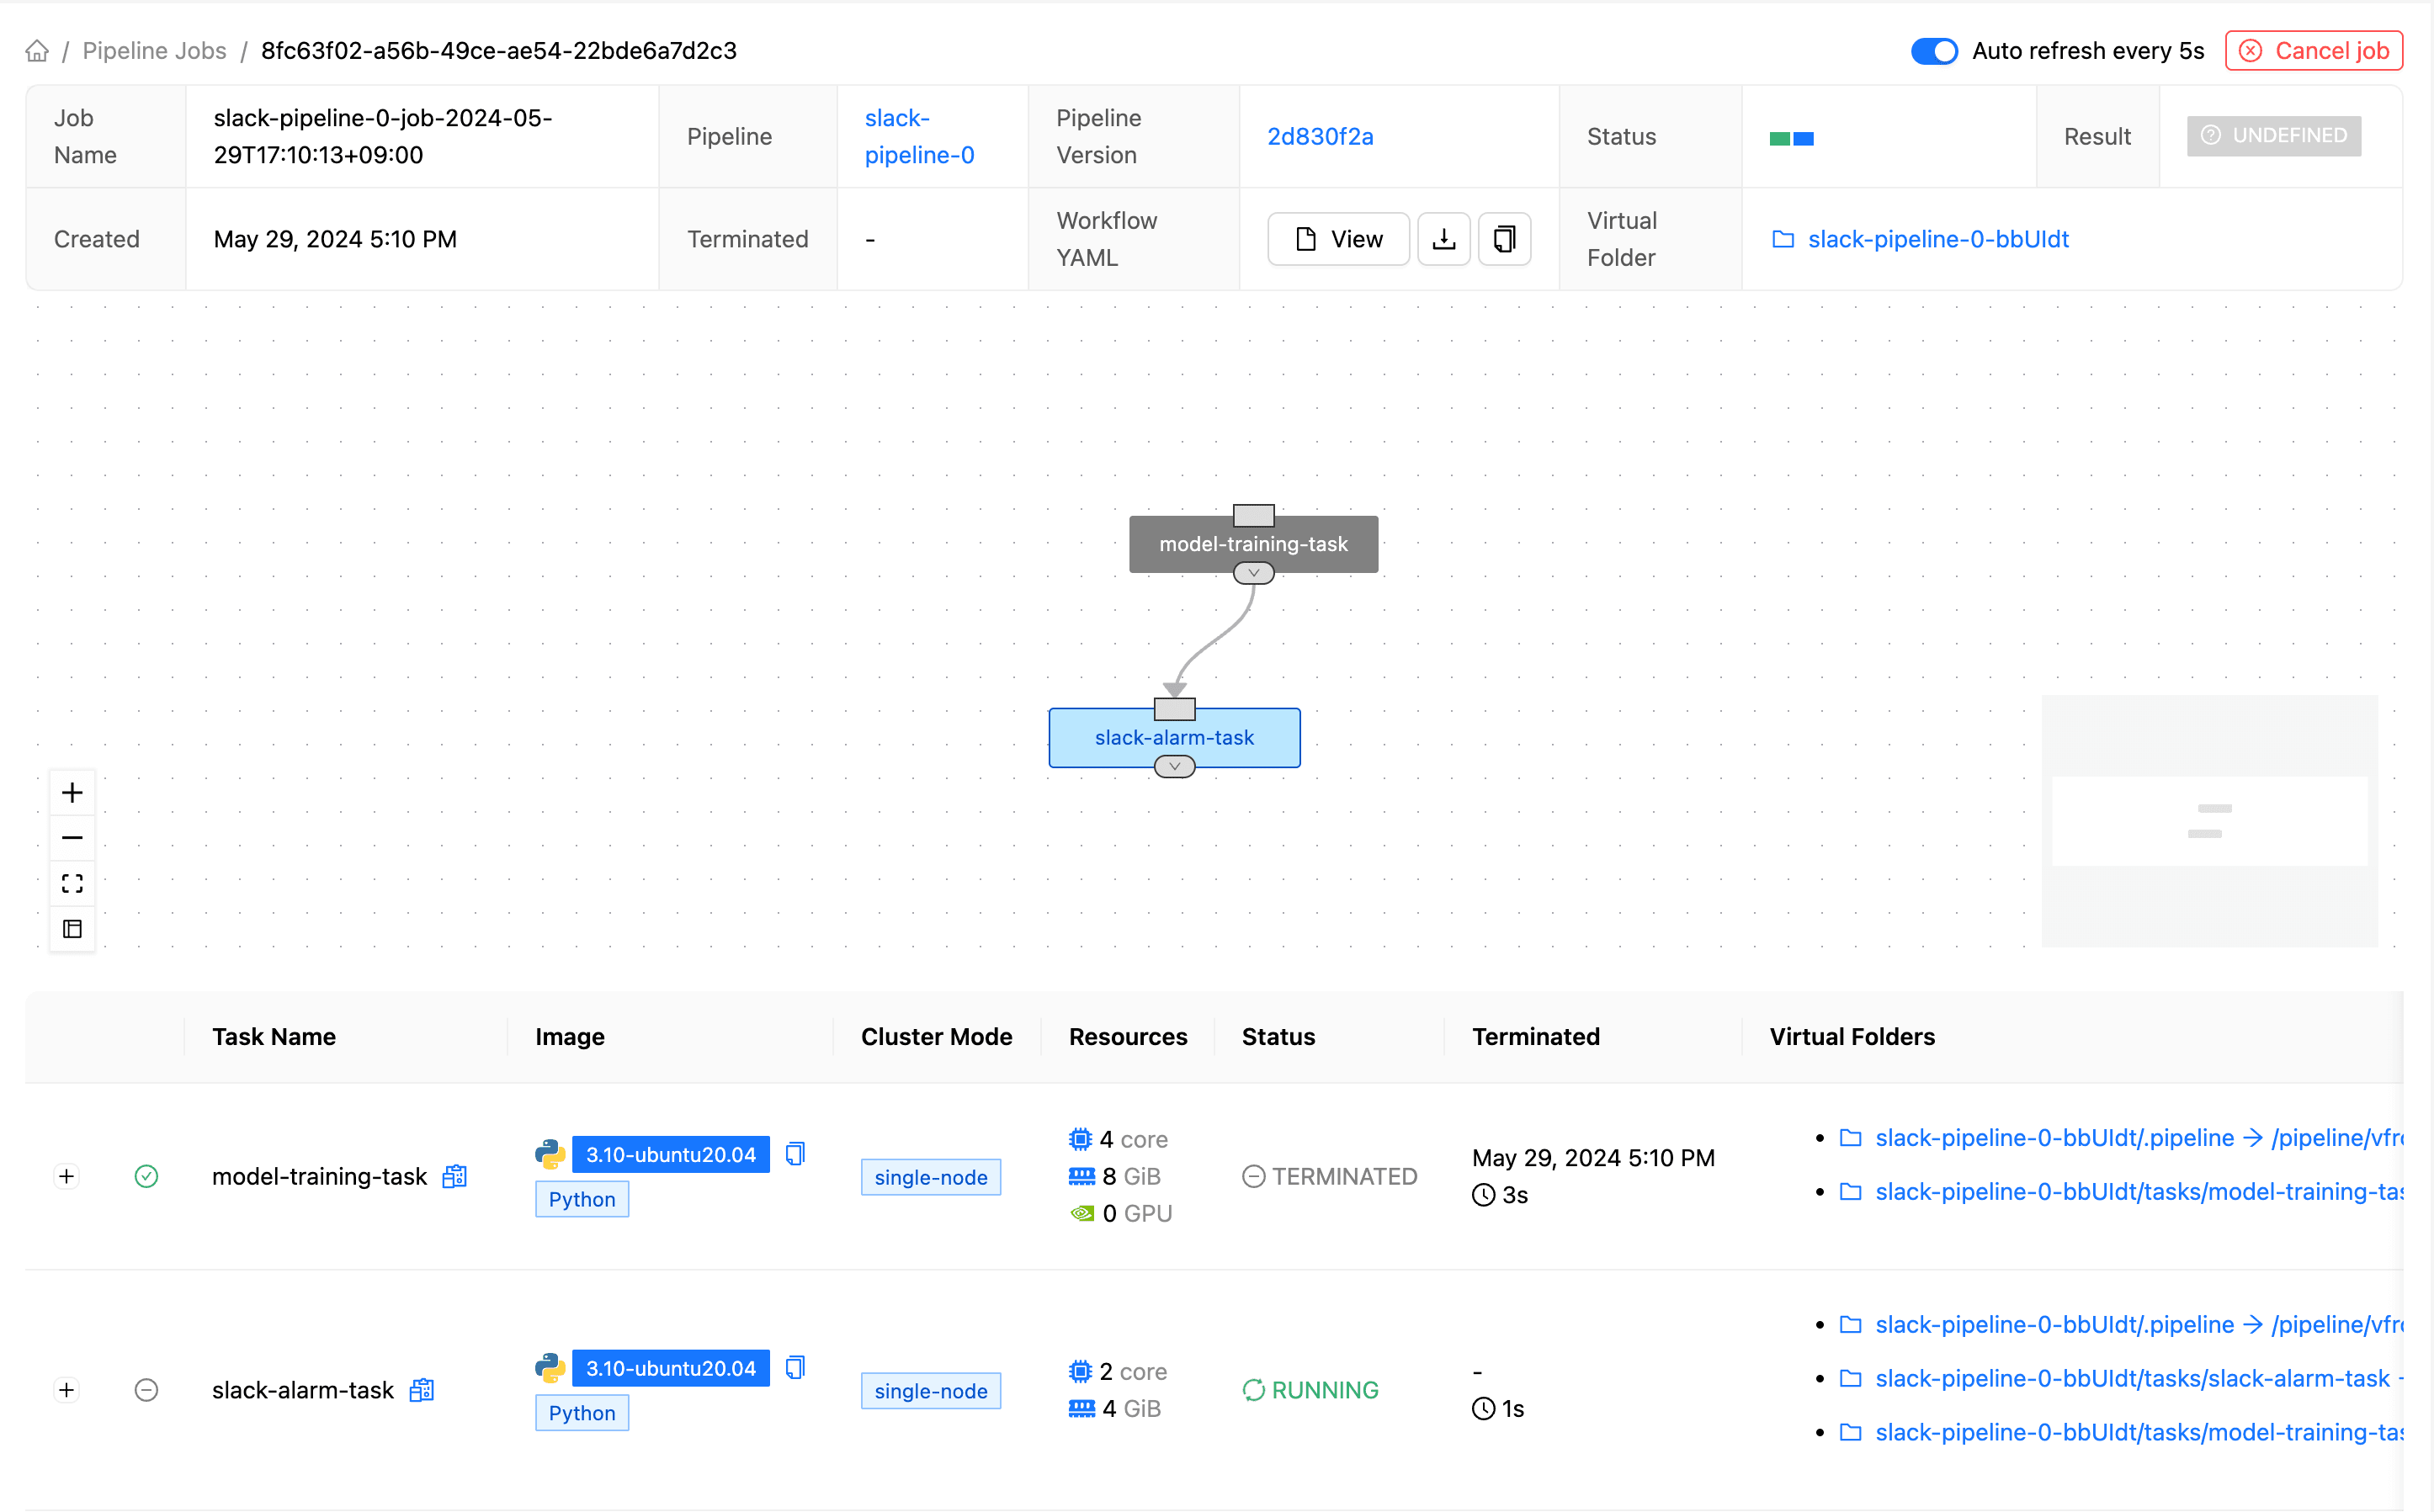Open tasks/model-training-task link in slack-alarm-task row
Image resolution: width=2434 pixels, height=1512 pixels.
(2120, 1433)
